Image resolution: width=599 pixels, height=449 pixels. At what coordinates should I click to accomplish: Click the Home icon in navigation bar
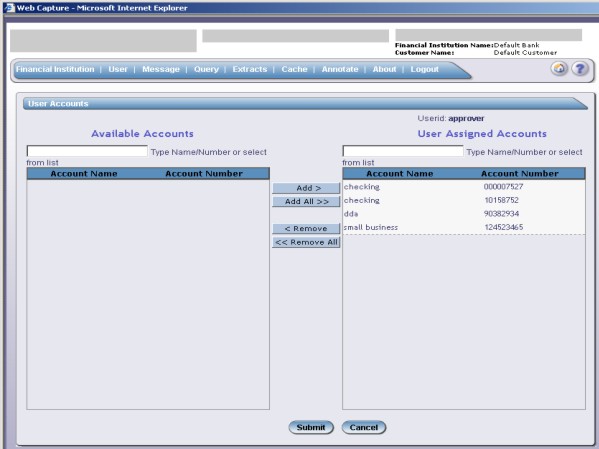click(x=559, y=69)
